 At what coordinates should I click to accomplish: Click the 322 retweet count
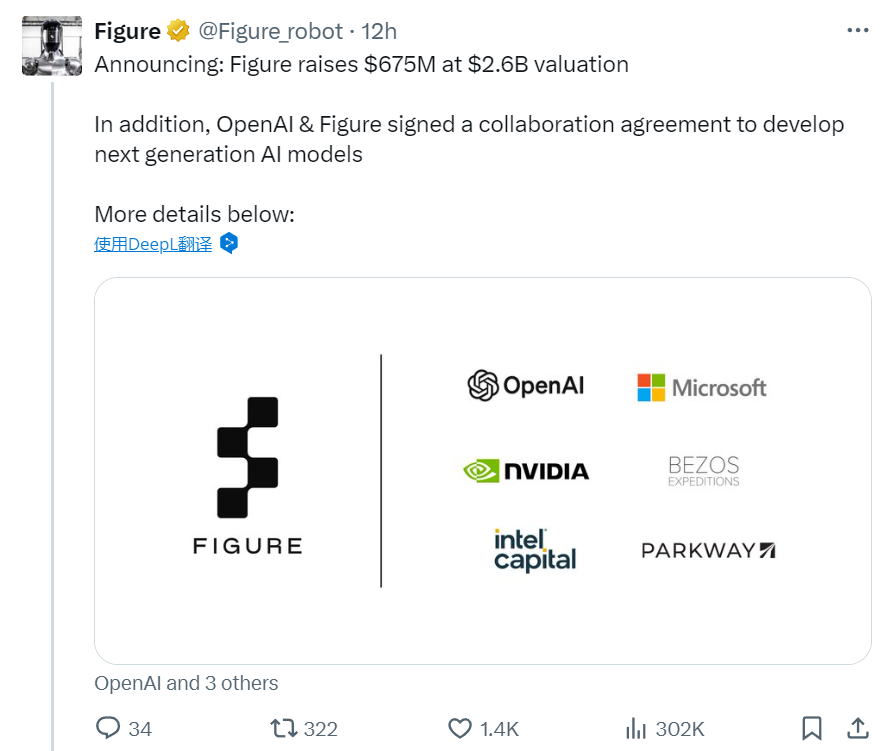(x=320, y=729)
